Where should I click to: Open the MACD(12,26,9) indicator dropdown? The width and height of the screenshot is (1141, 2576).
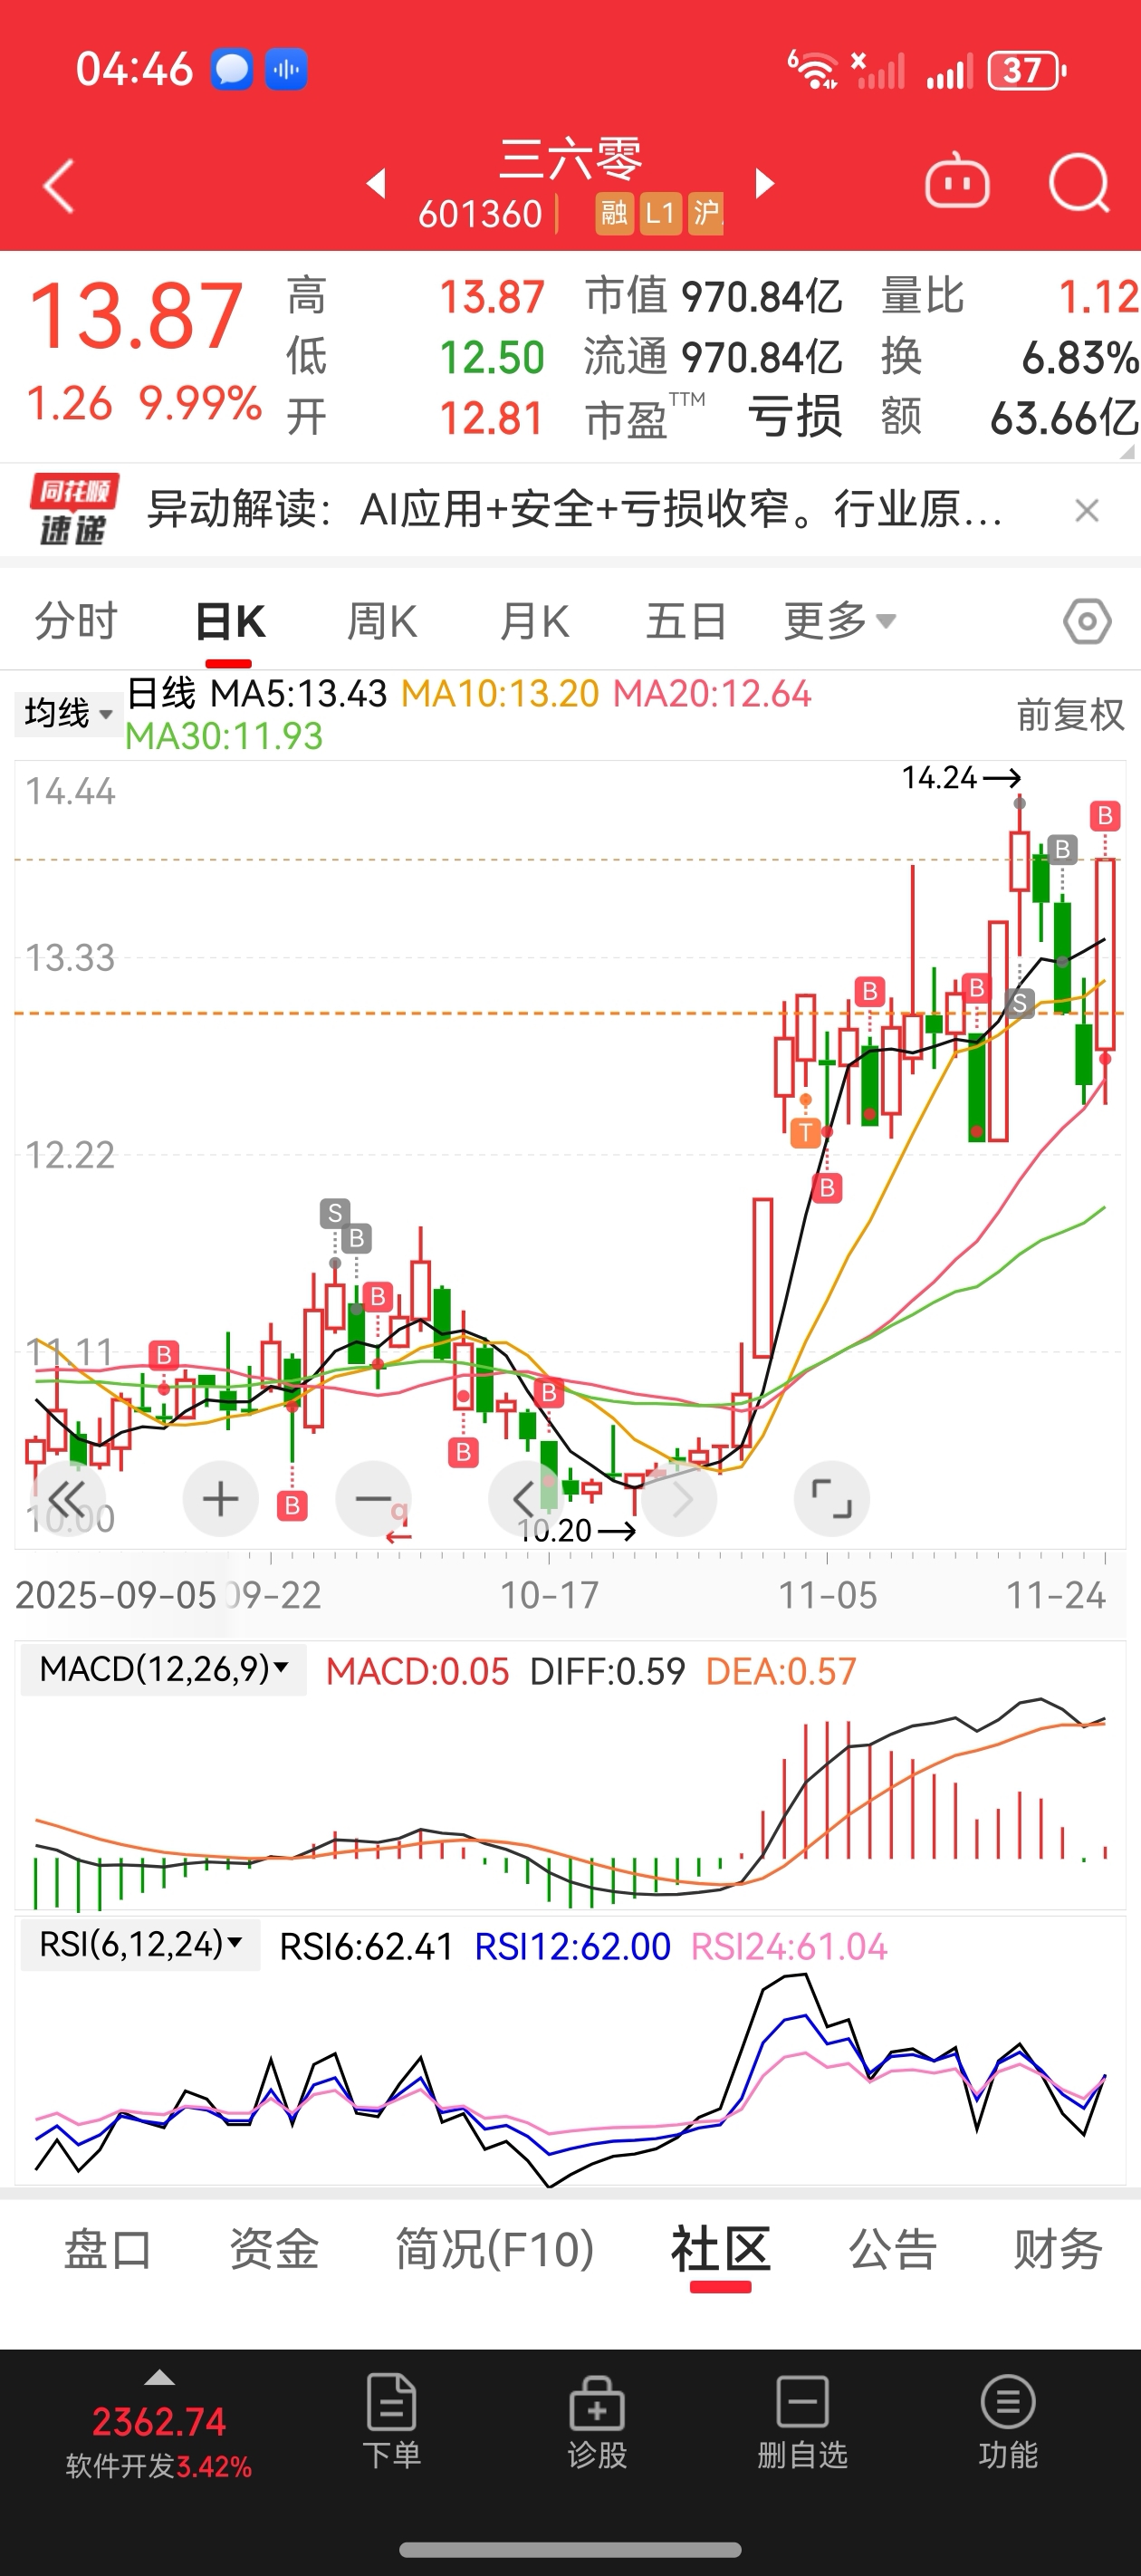pos(164,1669)
